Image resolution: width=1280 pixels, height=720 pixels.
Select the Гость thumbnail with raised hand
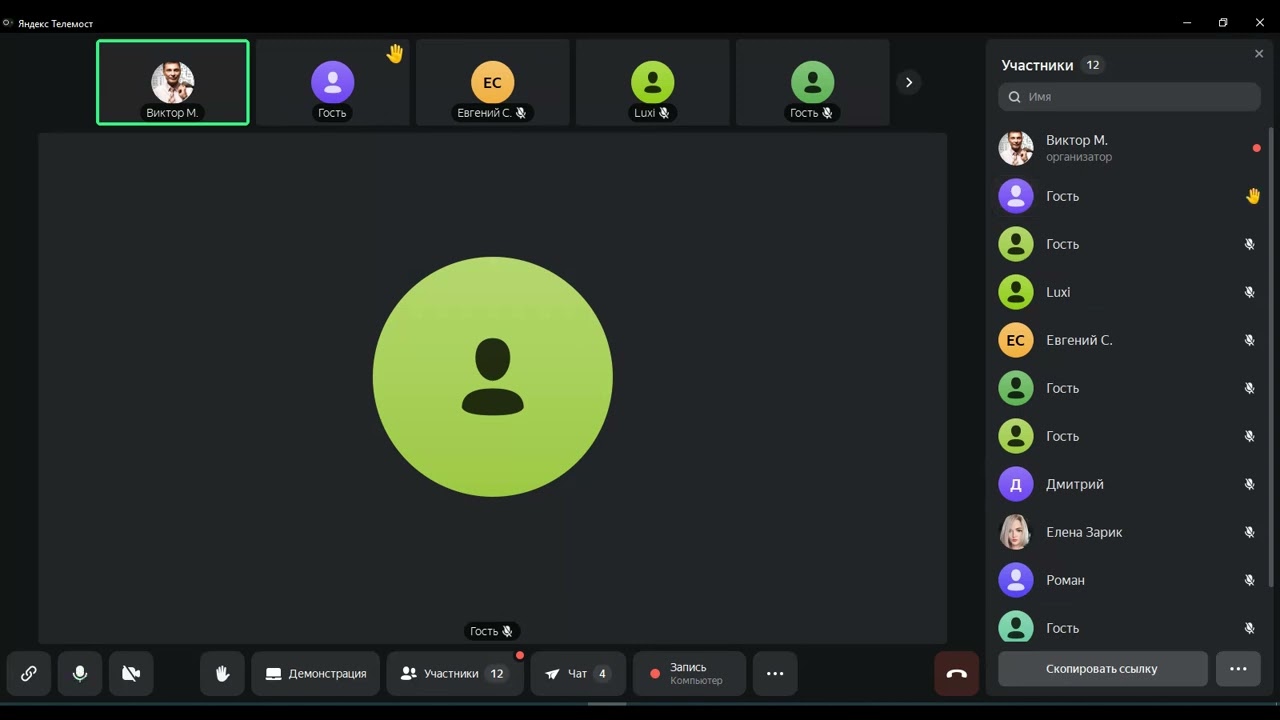point(332,82)
